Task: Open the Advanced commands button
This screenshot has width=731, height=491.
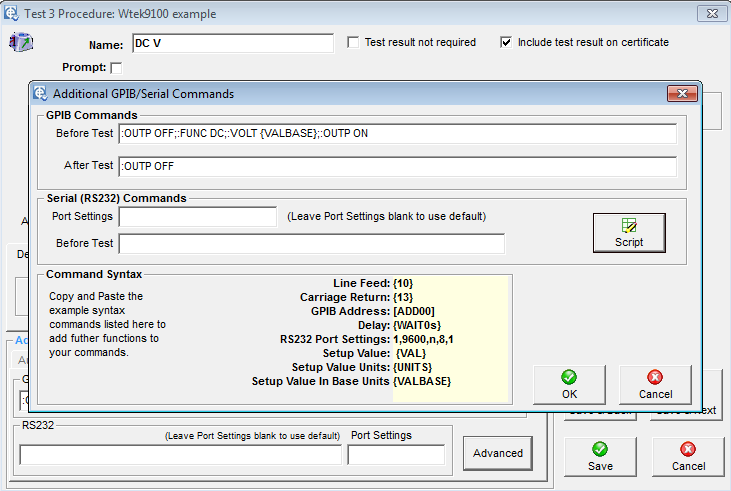Action: click(498, 453)
